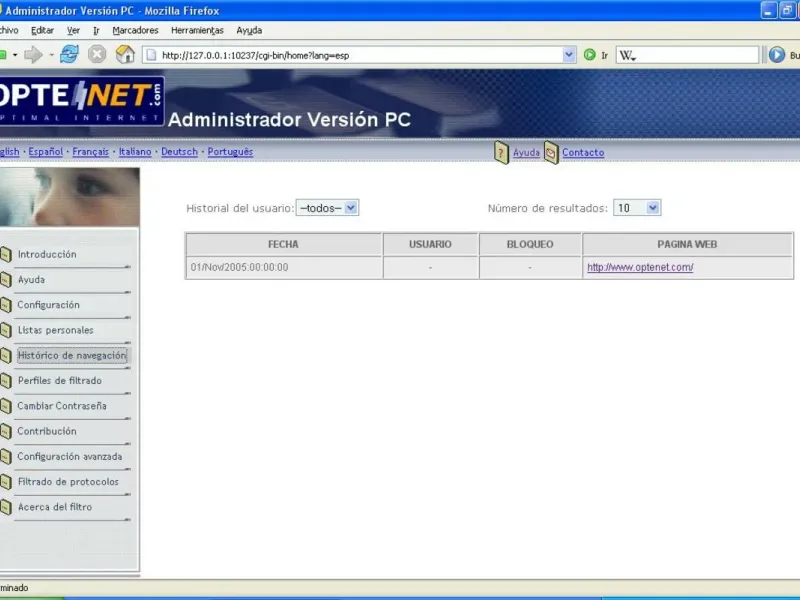800x600 pixels.
Task: Open the http://www.optenet.com/ link in table
Action: coord(640,267)
